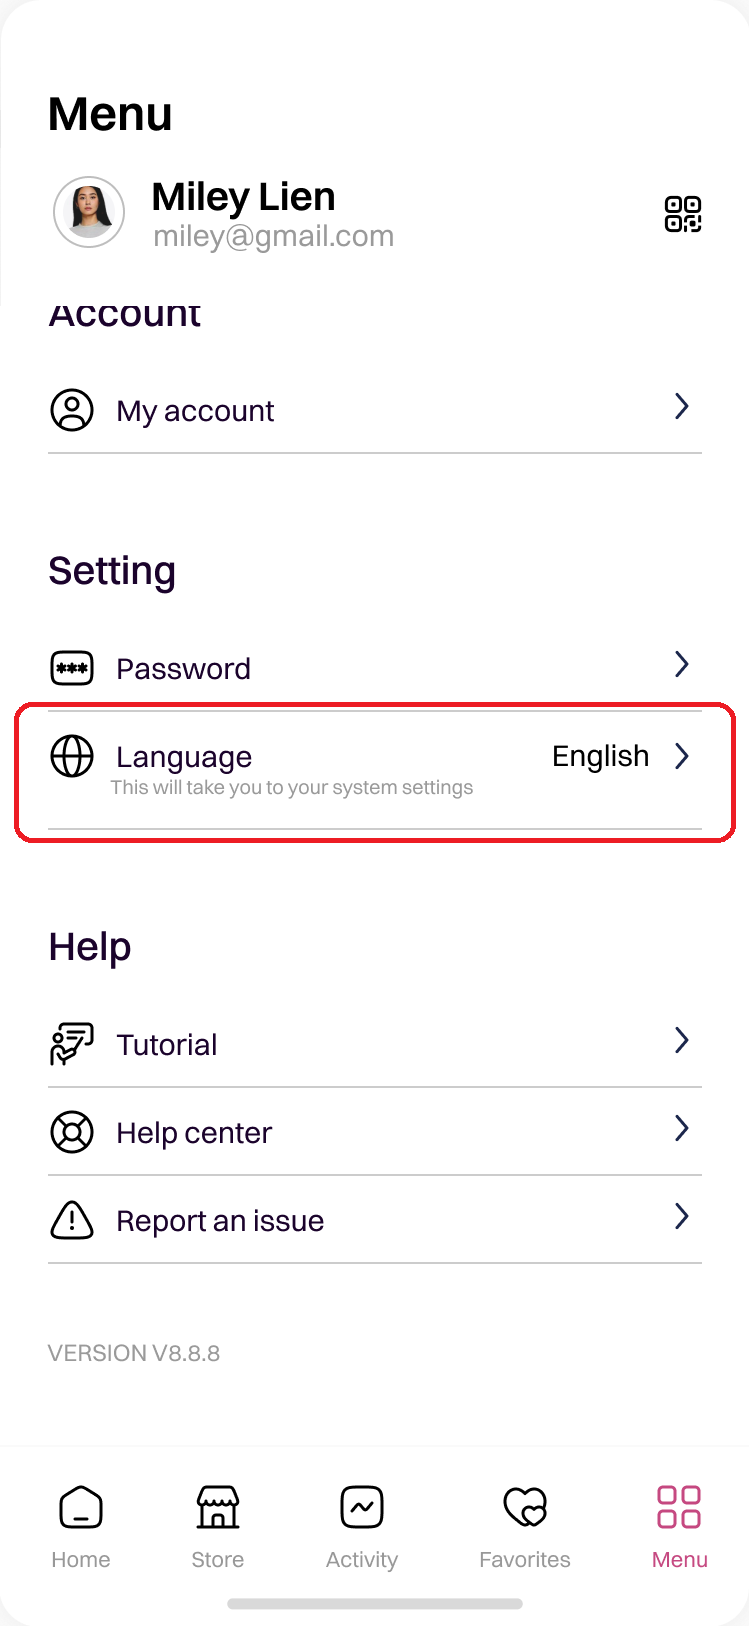This screenshot has width=749, height=1626.
Task: Tap the miley@gmail.com email text
Action: (x=273, y=236)
